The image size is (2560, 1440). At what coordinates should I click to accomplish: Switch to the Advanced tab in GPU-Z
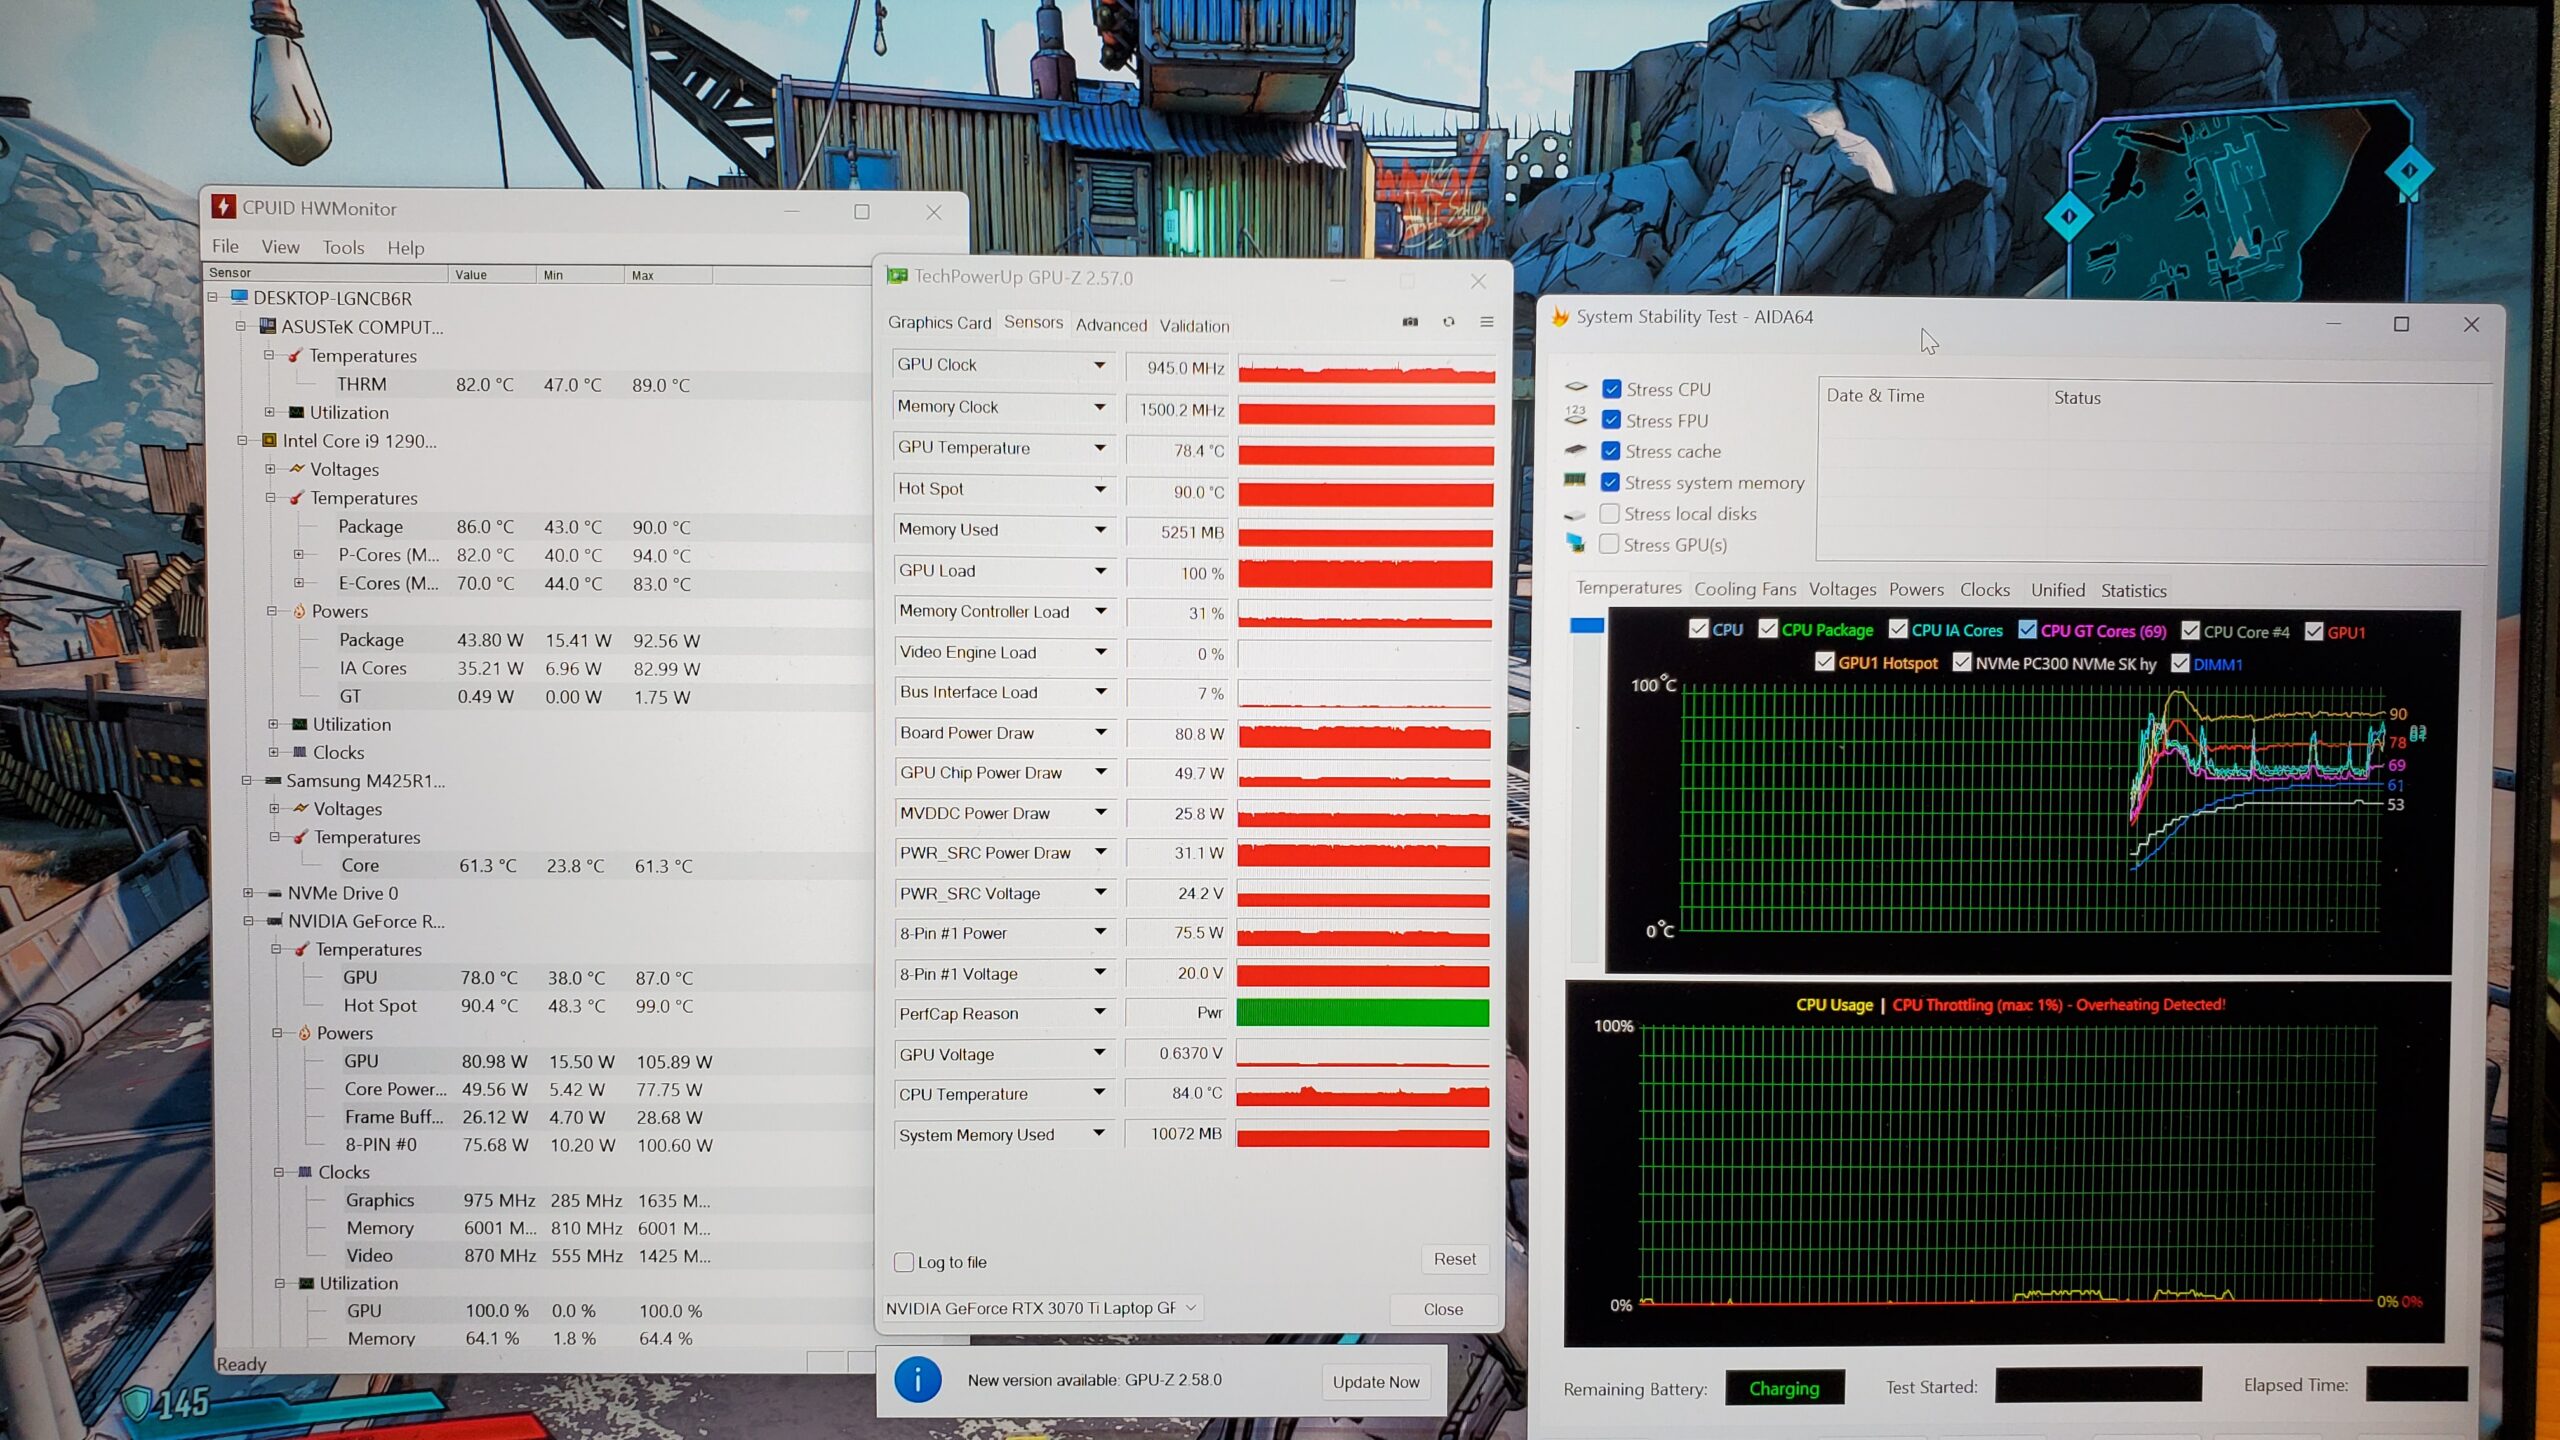click(x=1111, y=325)
